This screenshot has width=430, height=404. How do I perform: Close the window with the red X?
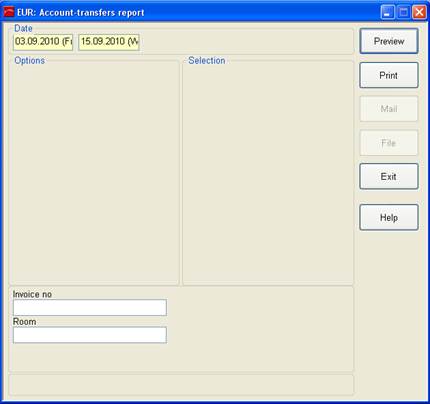click(419, 13)
